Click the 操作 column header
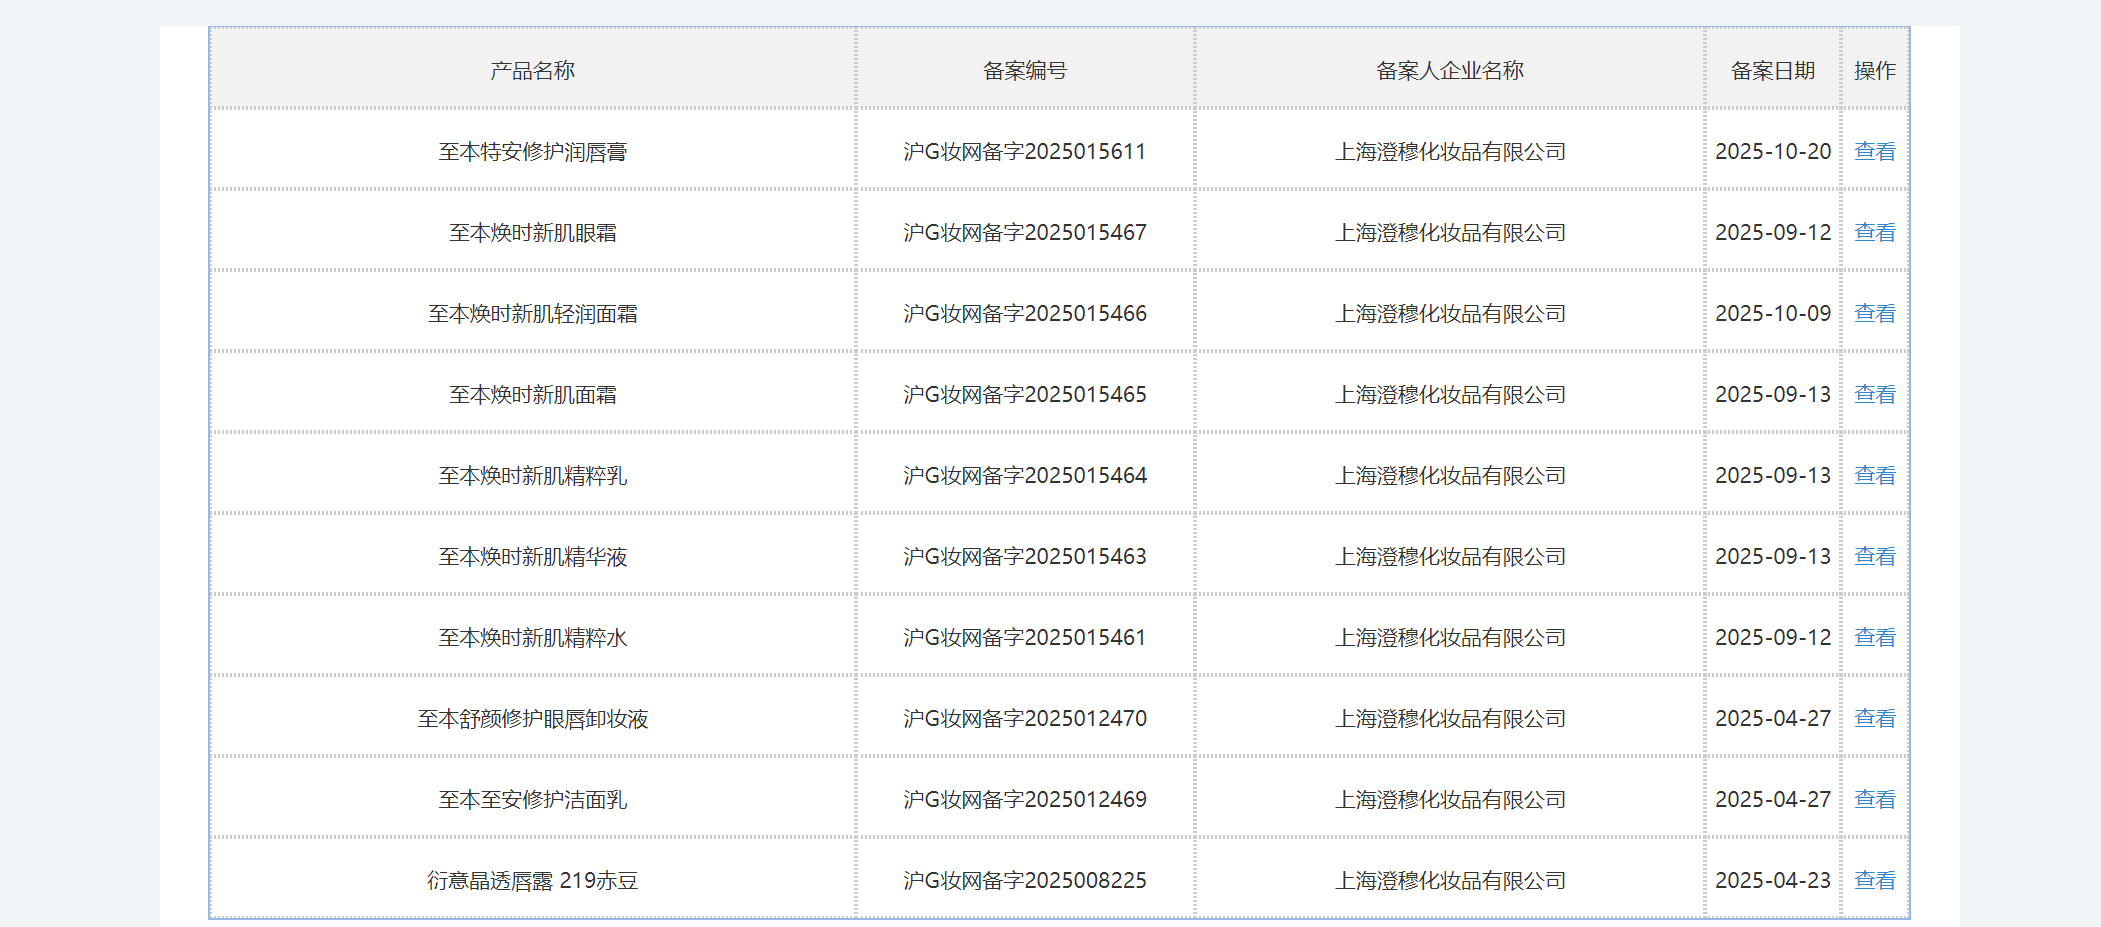 tap(1874, 70)
